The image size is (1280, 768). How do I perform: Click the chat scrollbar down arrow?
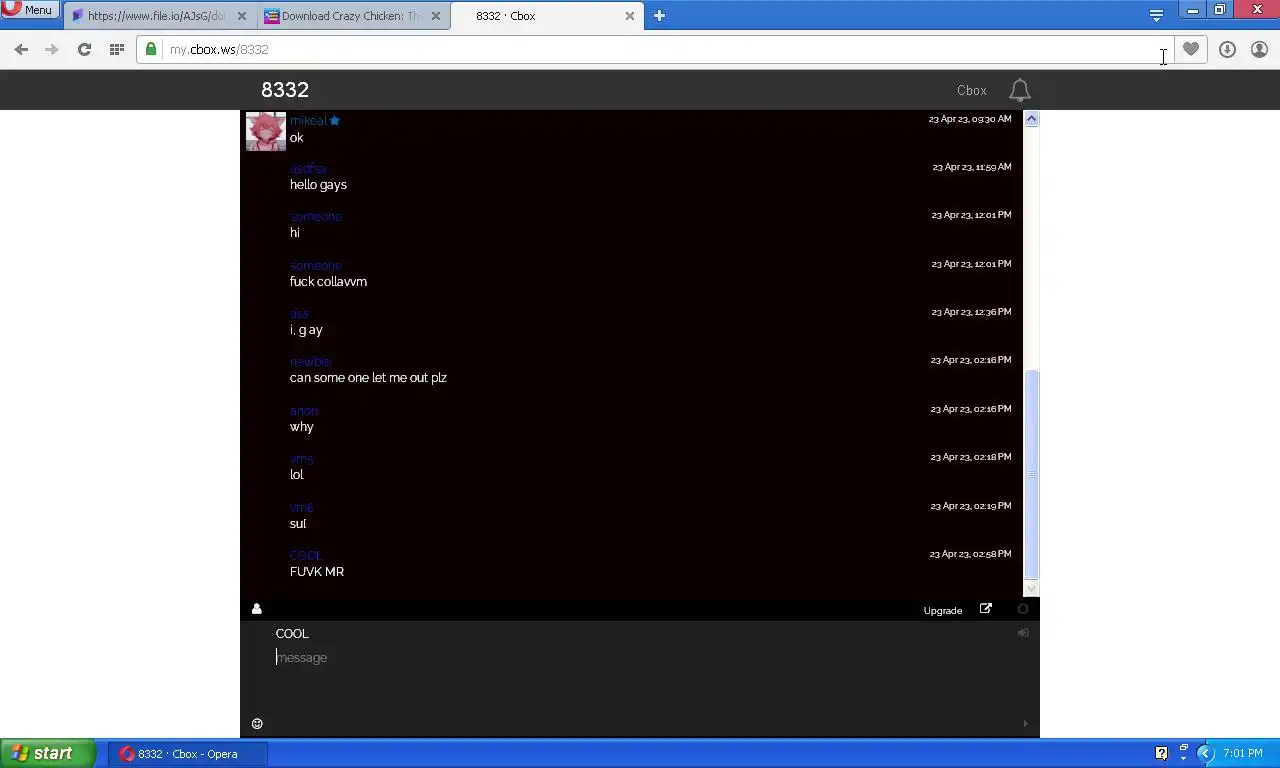[1031, 588]
